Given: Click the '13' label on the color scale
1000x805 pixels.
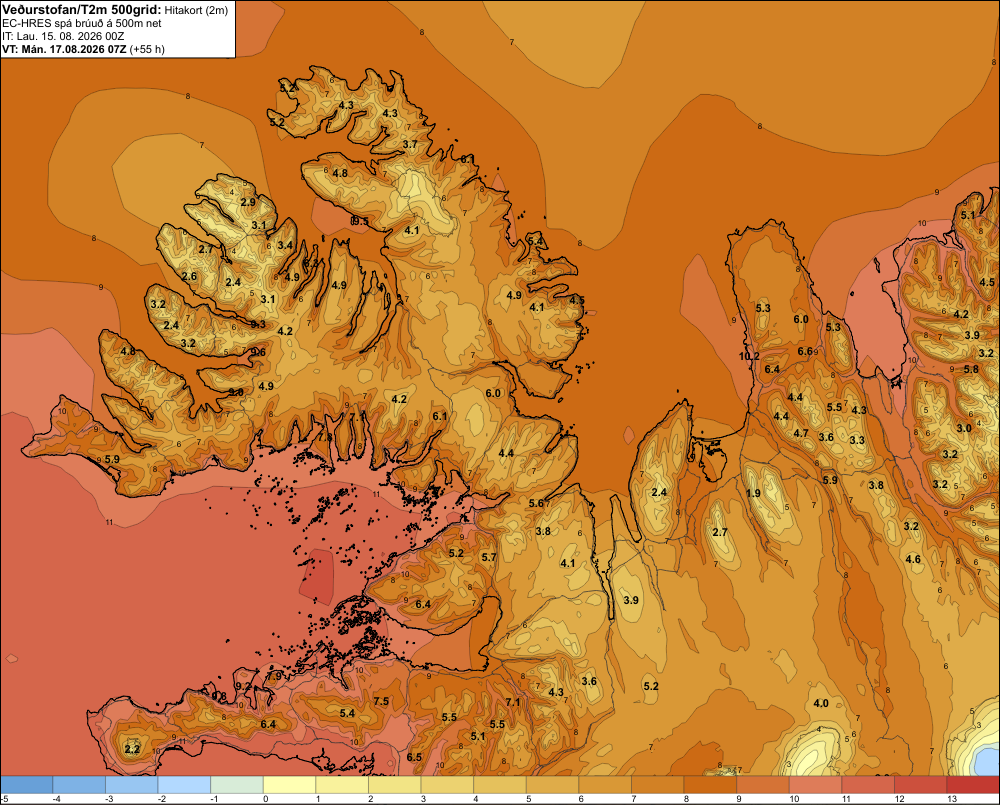Looking at the screenshot, I should point(952,799).
